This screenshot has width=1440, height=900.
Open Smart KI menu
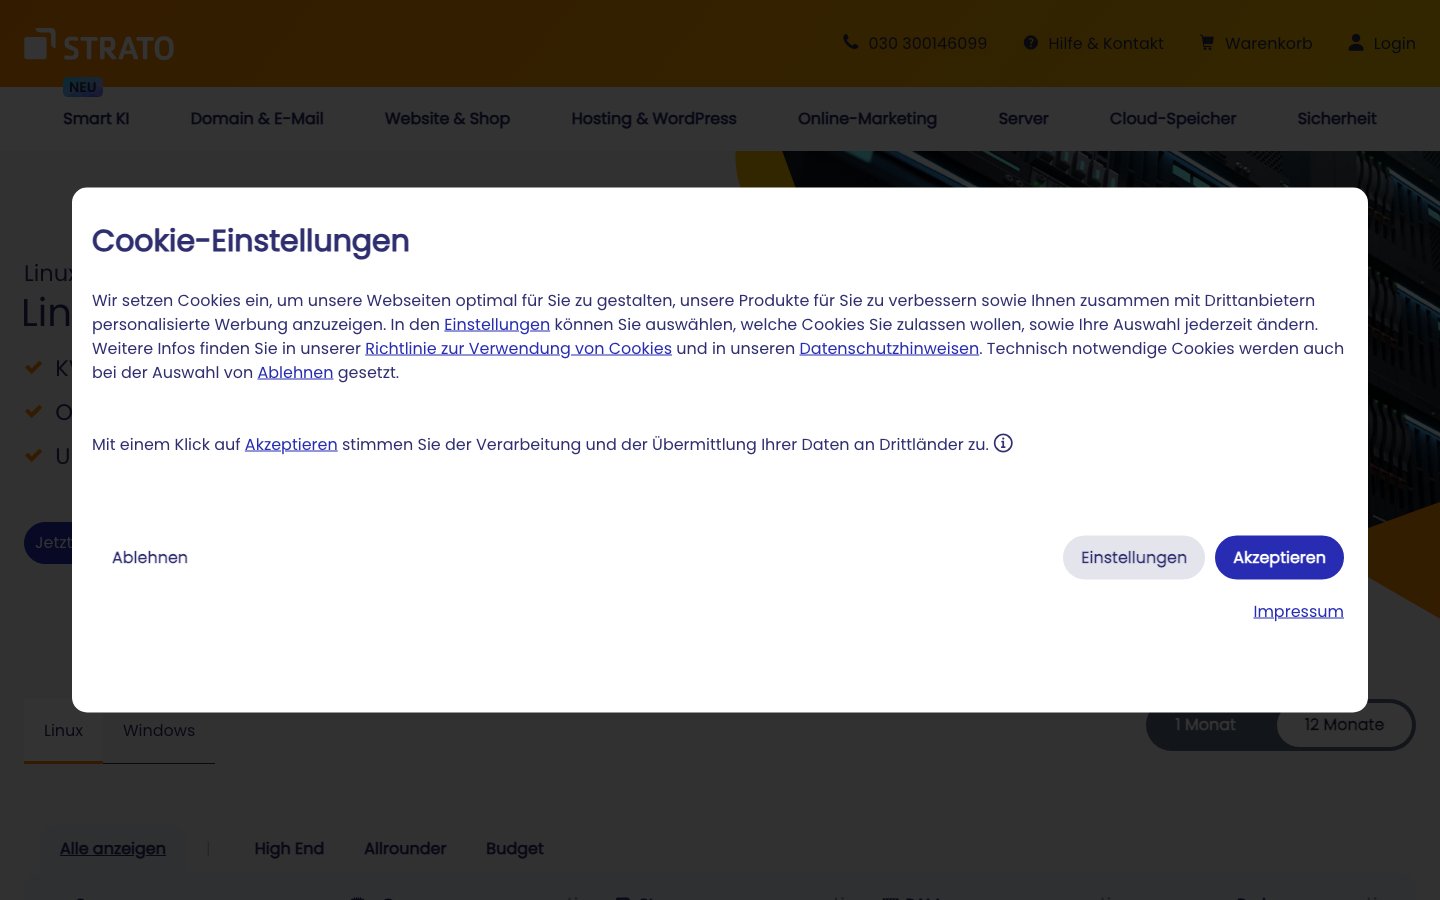(x=96, y=118)
